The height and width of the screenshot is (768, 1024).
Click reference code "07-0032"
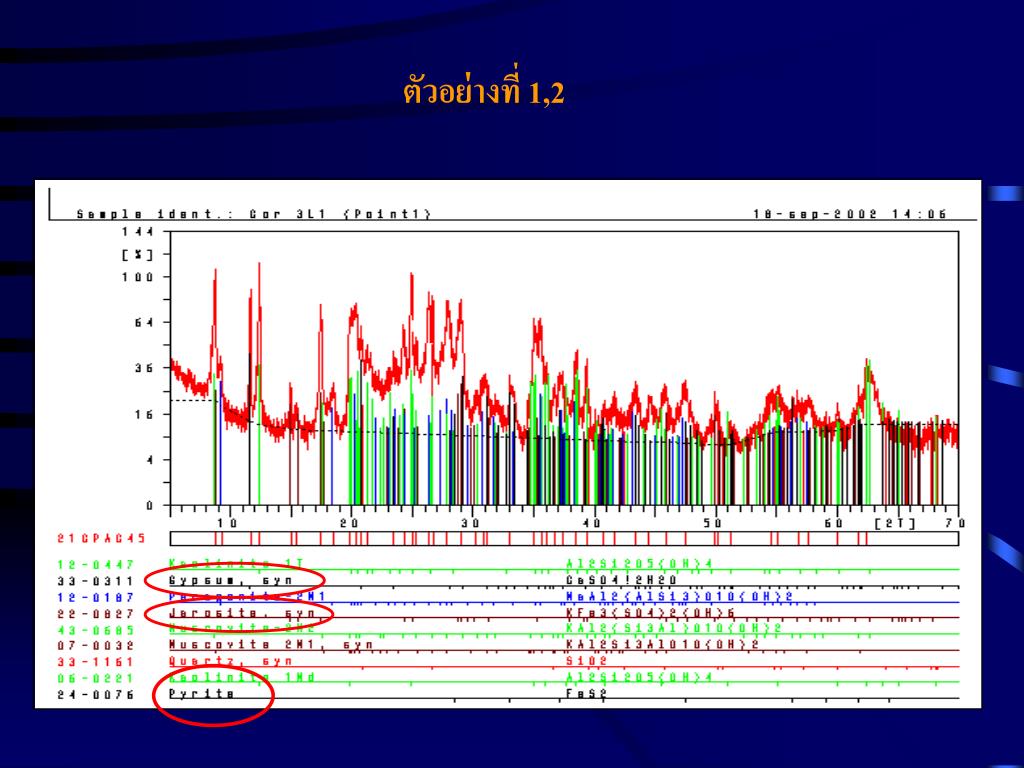tap(95, 646)
